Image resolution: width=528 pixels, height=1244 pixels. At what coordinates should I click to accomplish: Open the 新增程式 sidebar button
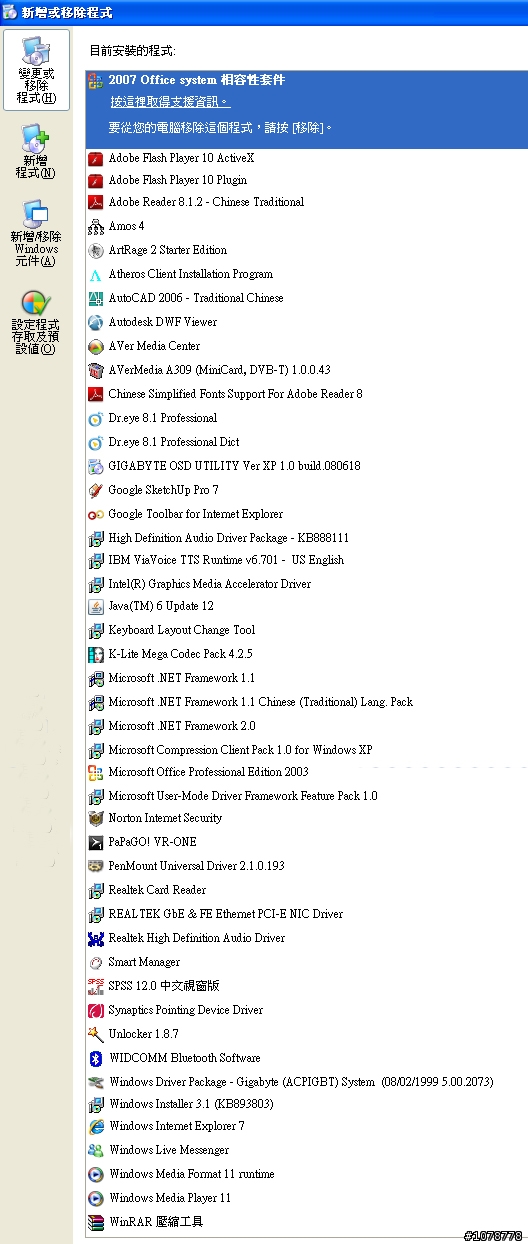[36, 153]
